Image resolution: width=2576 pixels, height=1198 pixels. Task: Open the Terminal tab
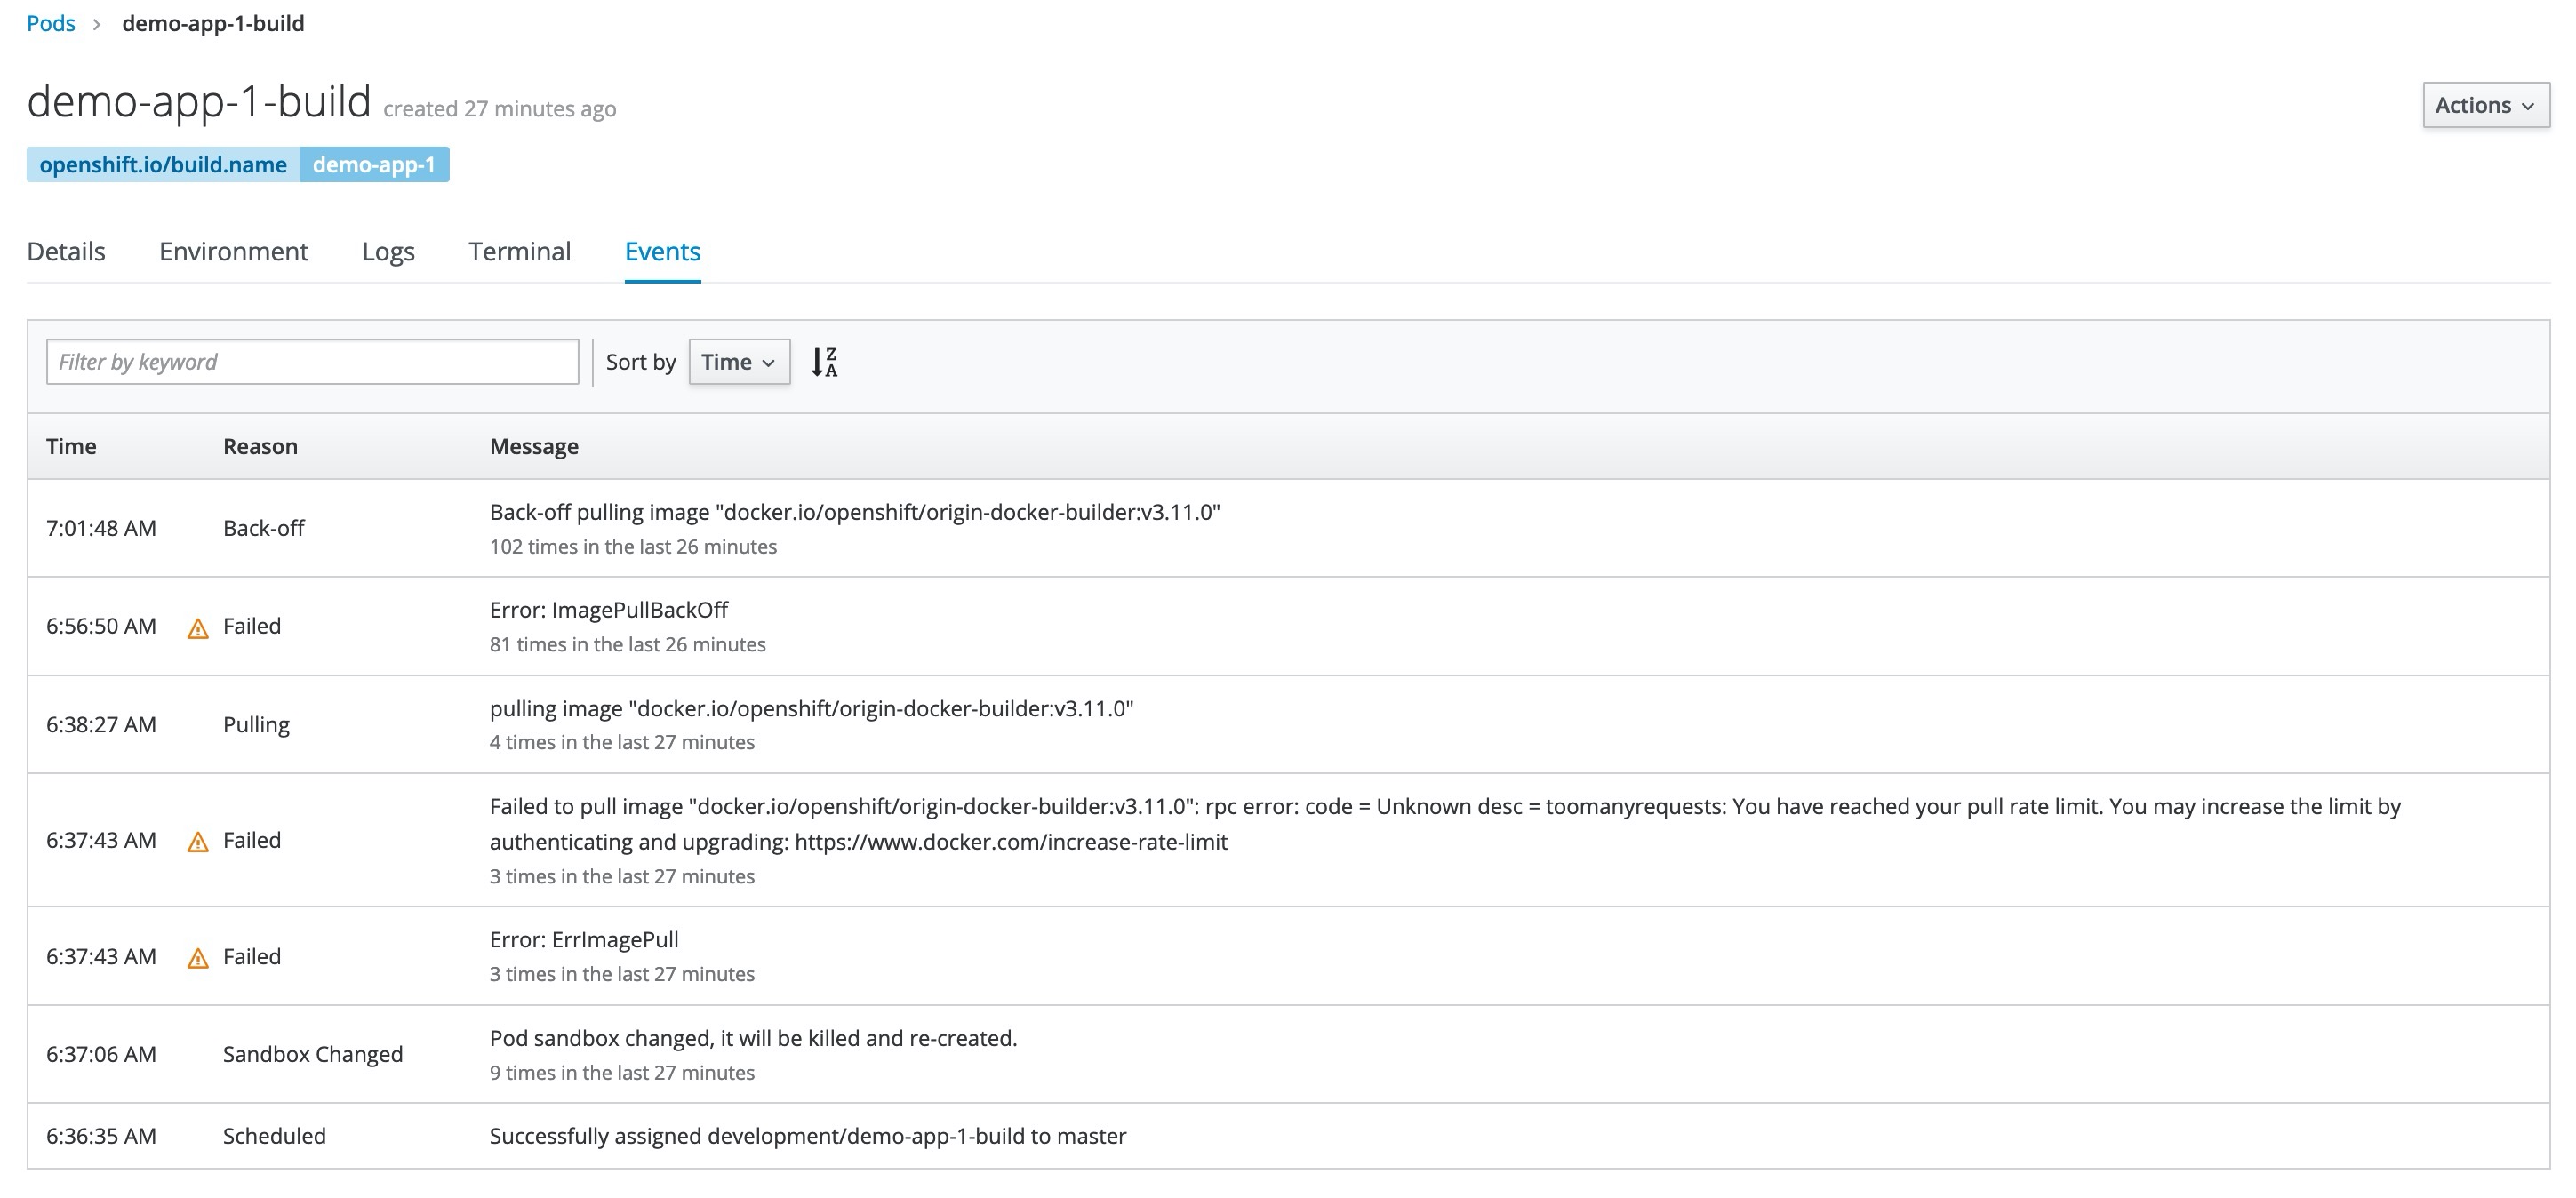pyautogui.click(x=519, y=252)
